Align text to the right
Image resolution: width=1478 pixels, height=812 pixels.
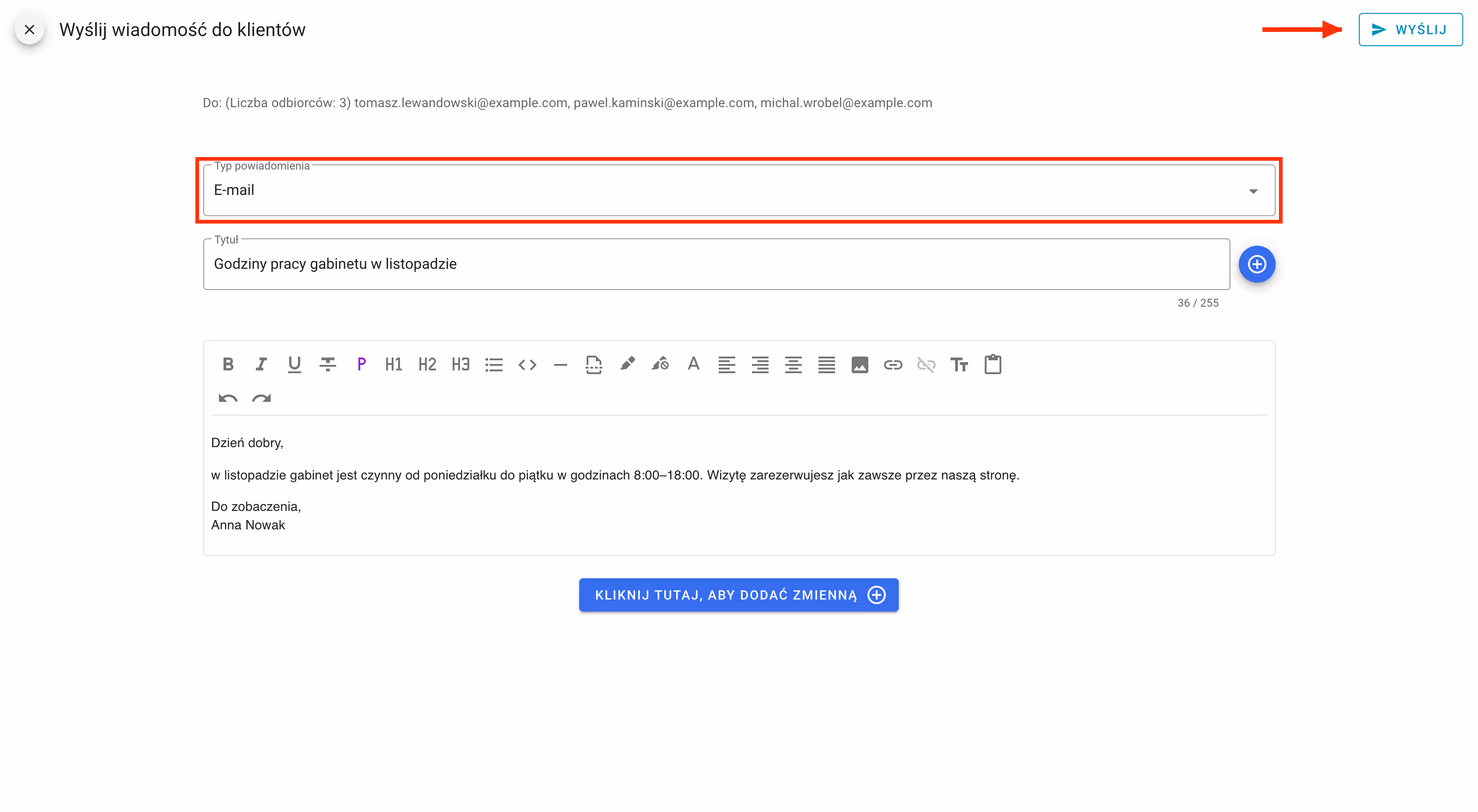(760, 365)
